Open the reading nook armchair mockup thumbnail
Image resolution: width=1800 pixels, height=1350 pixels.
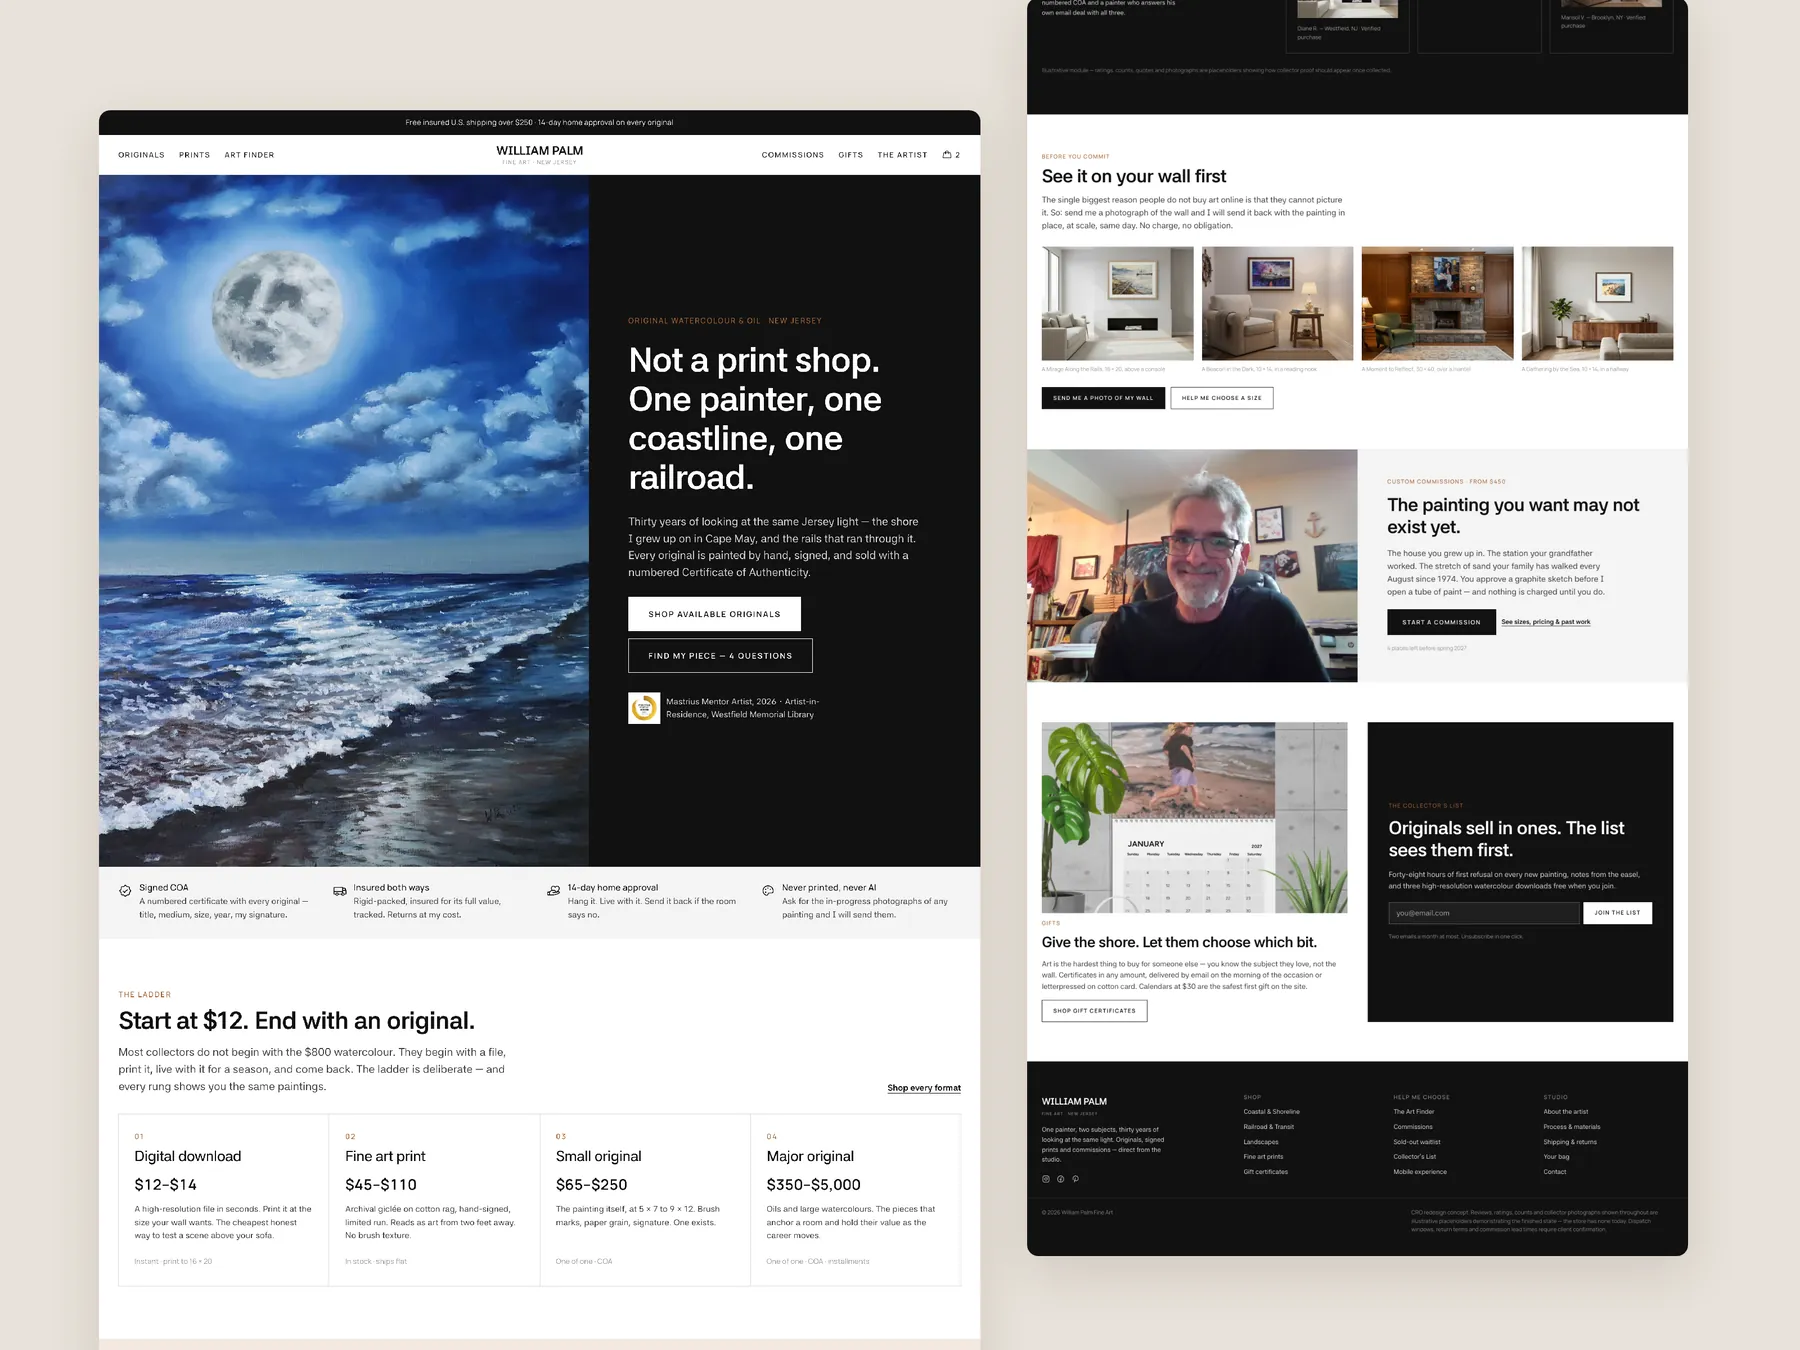coord(1277,304)
